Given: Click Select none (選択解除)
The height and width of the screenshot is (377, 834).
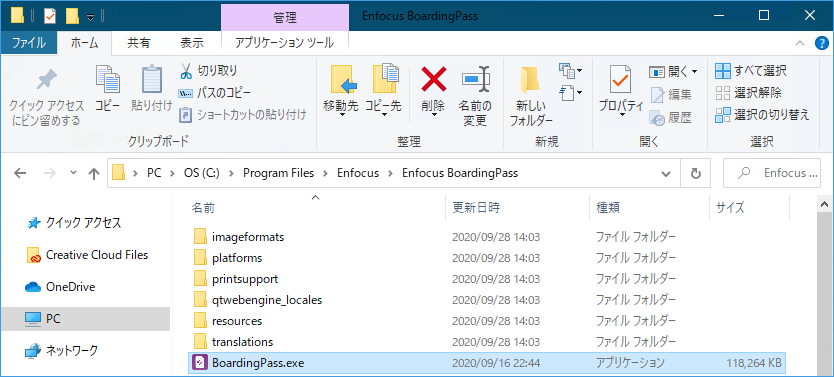Looking at the screenshot, I should 749,93.
